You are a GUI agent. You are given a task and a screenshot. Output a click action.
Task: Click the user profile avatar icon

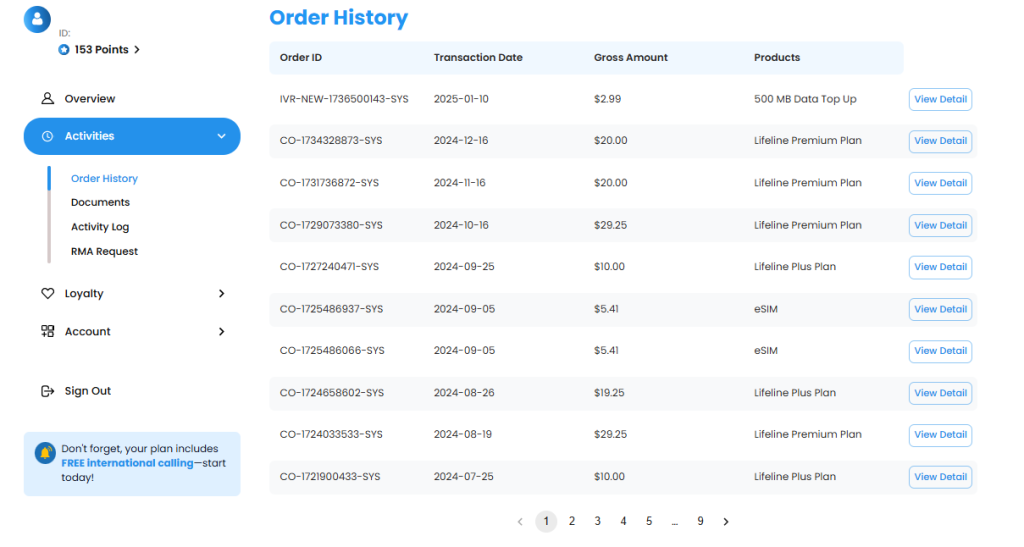[x=37, y=19]
